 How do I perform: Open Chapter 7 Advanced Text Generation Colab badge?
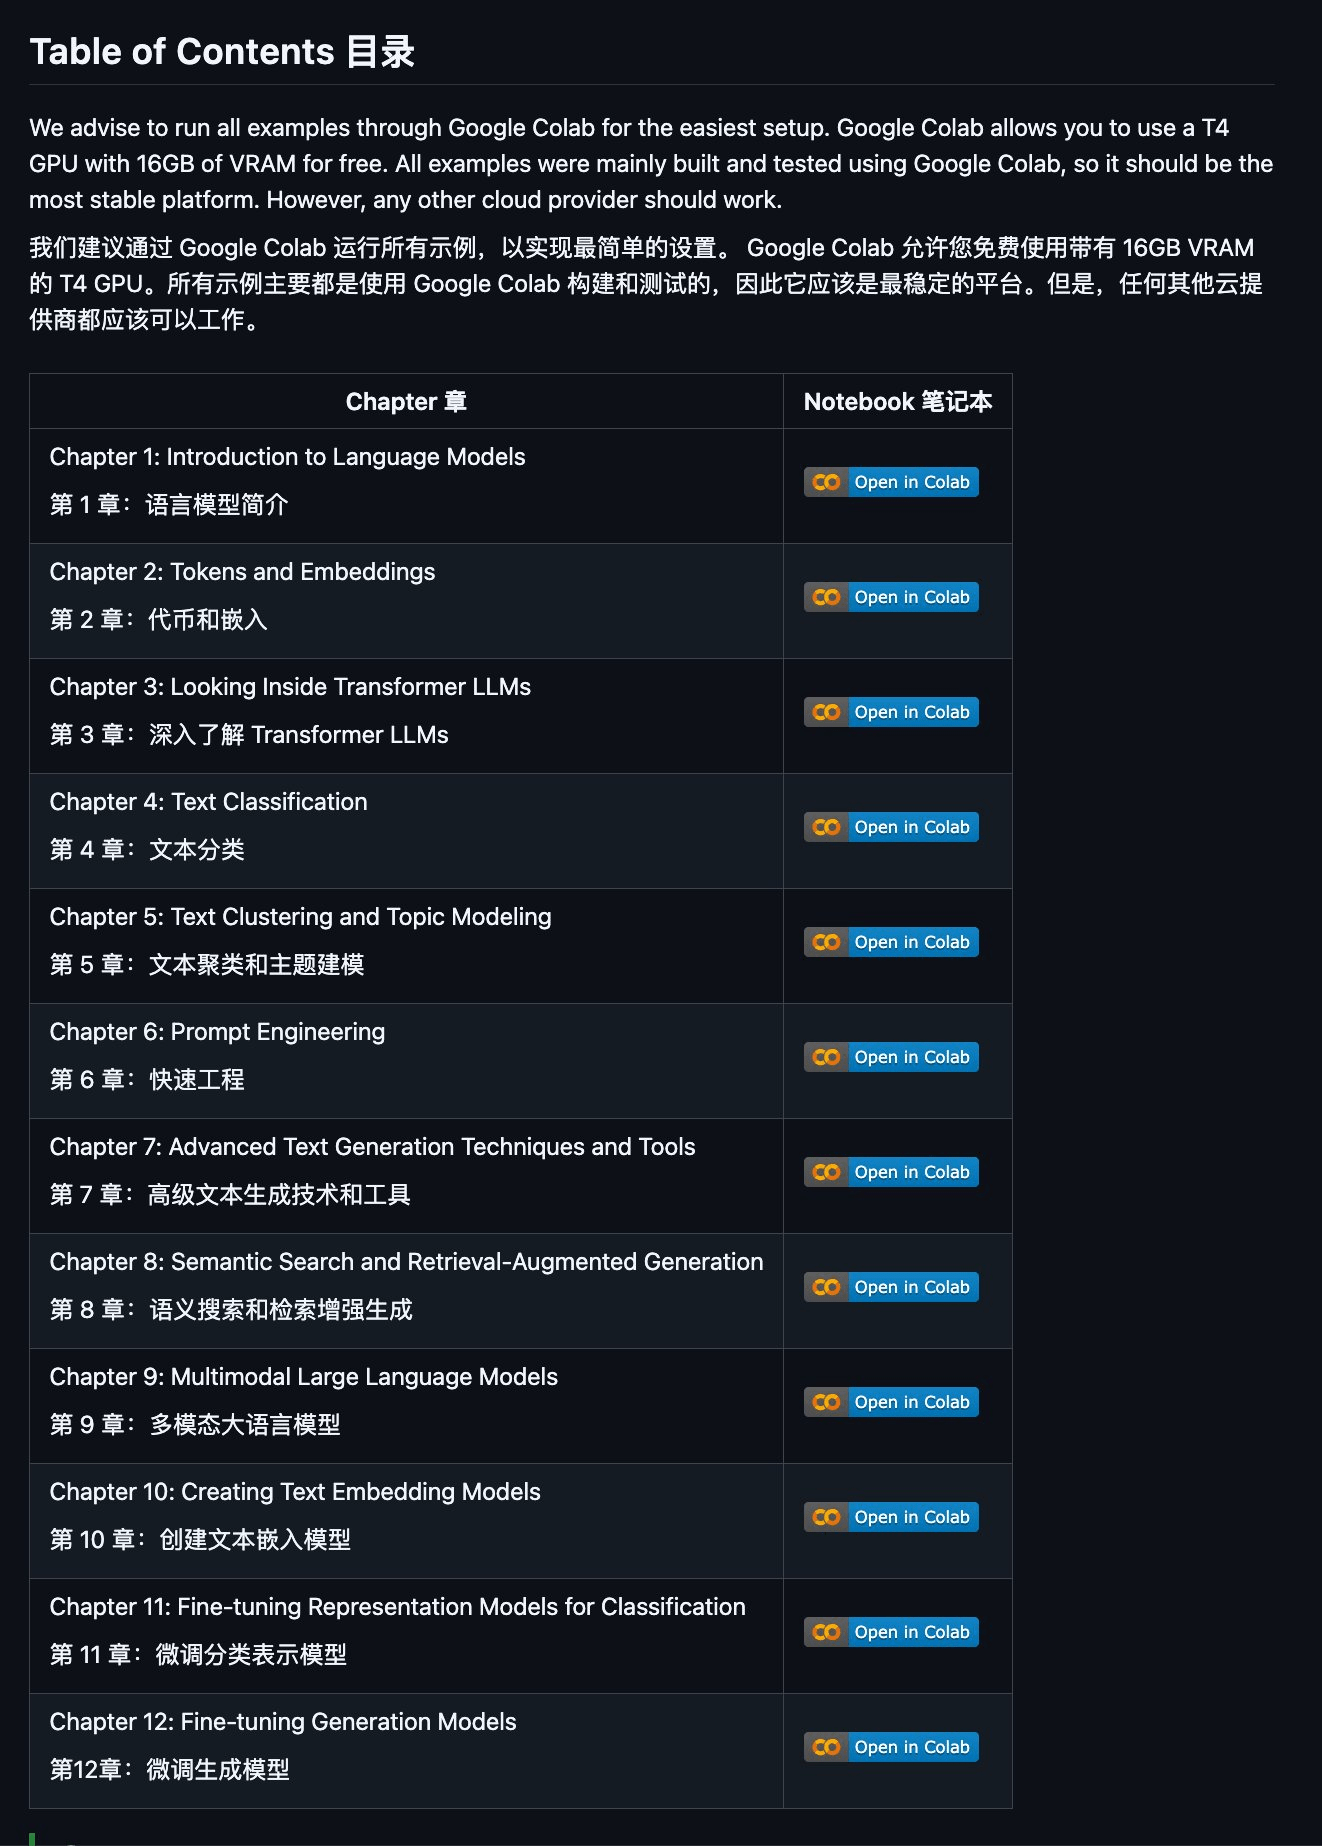[x=891, y=1172]
